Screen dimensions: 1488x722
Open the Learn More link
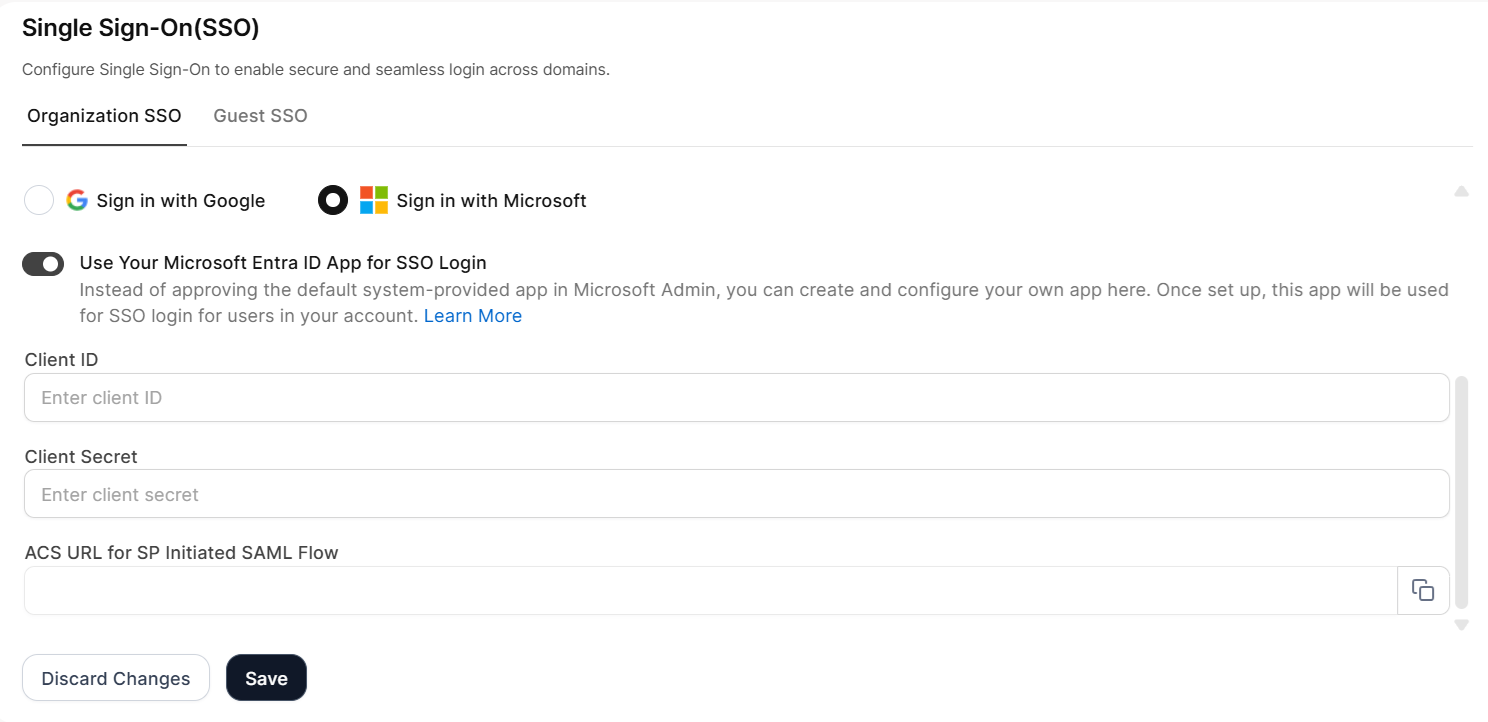point(473,316)
